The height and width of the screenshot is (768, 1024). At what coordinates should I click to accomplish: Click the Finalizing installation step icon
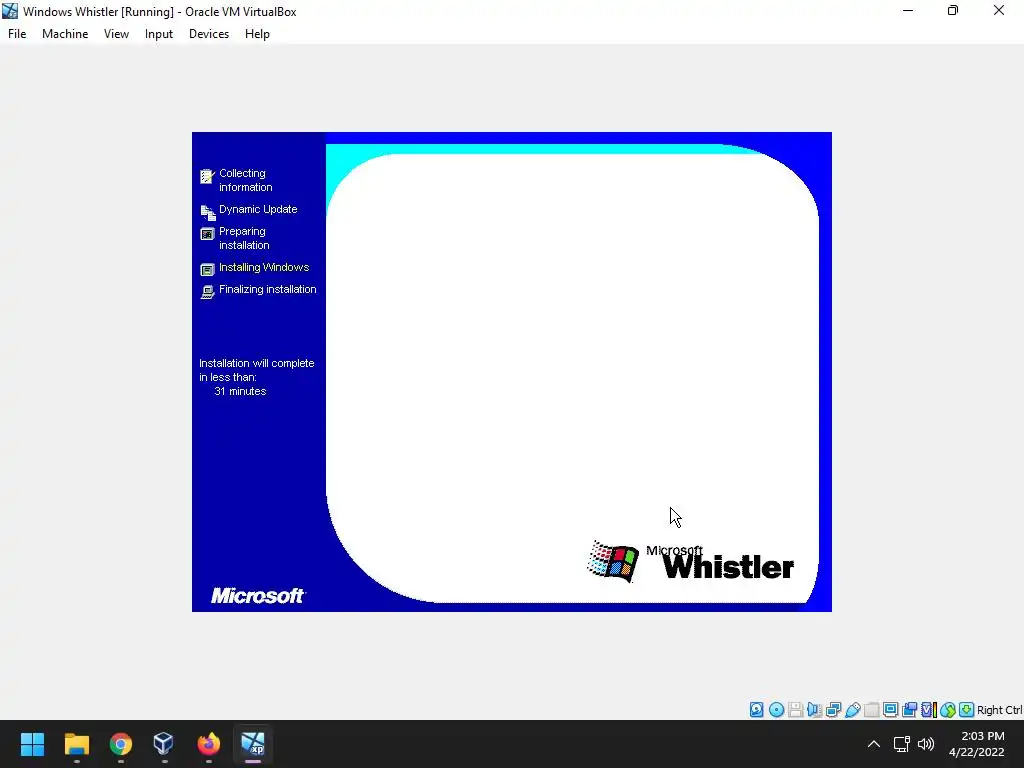point(207,292)
